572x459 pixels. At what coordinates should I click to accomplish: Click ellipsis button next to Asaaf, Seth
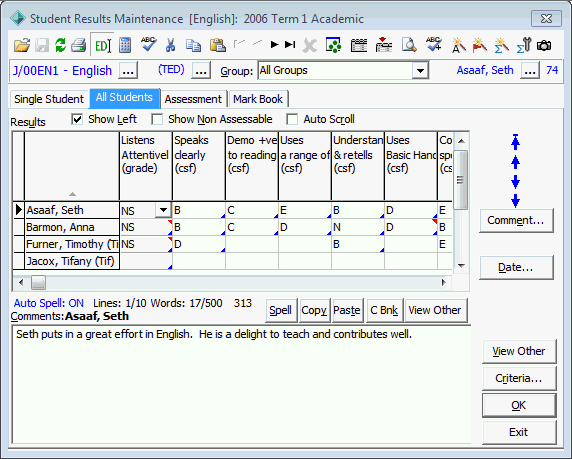pos(530,71)
